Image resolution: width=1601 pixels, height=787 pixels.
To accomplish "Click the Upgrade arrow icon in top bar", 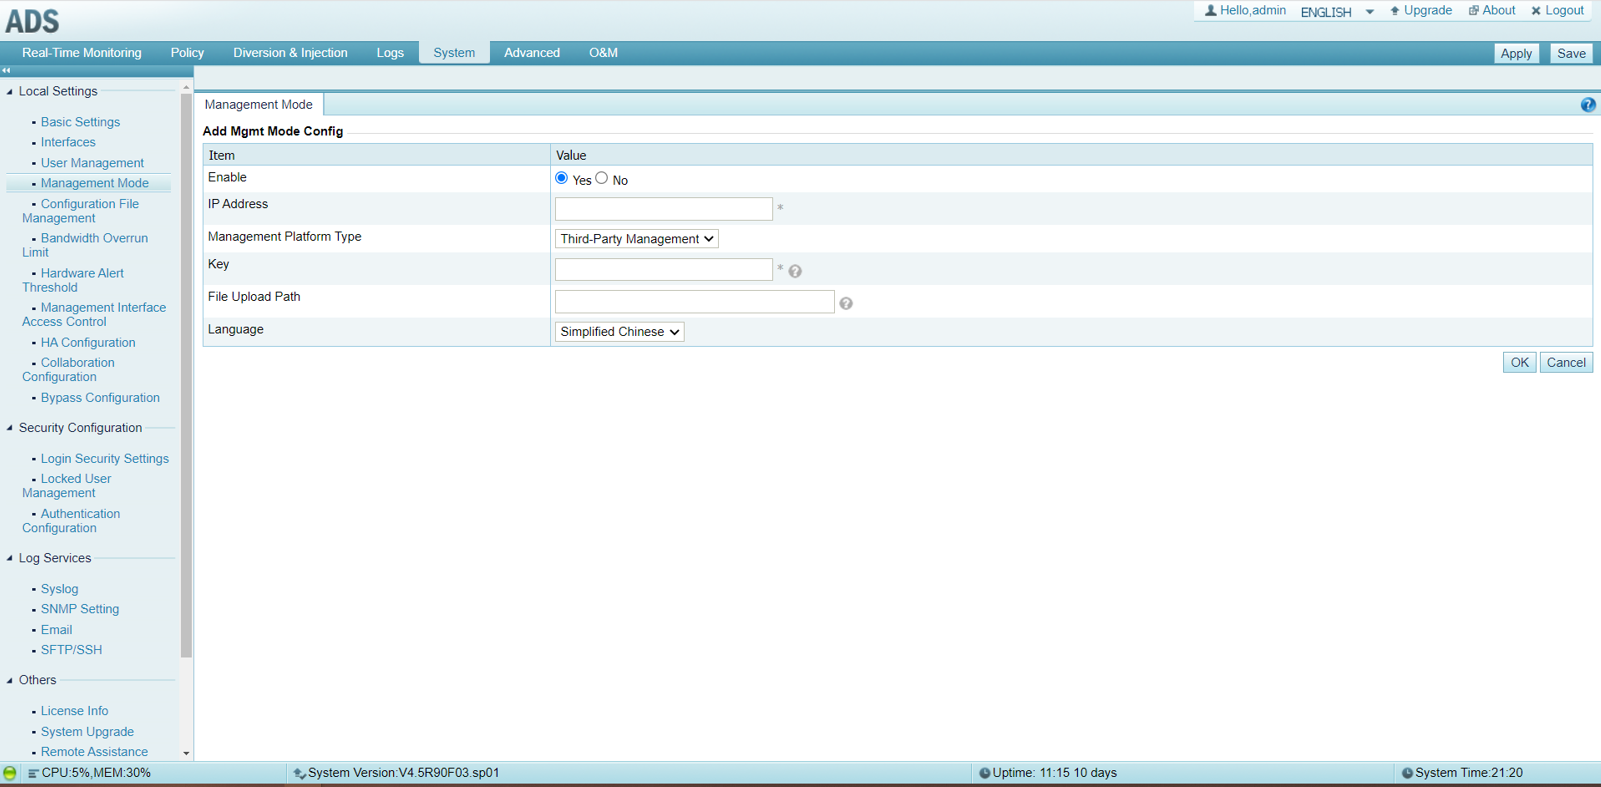I will point(1395,11).
